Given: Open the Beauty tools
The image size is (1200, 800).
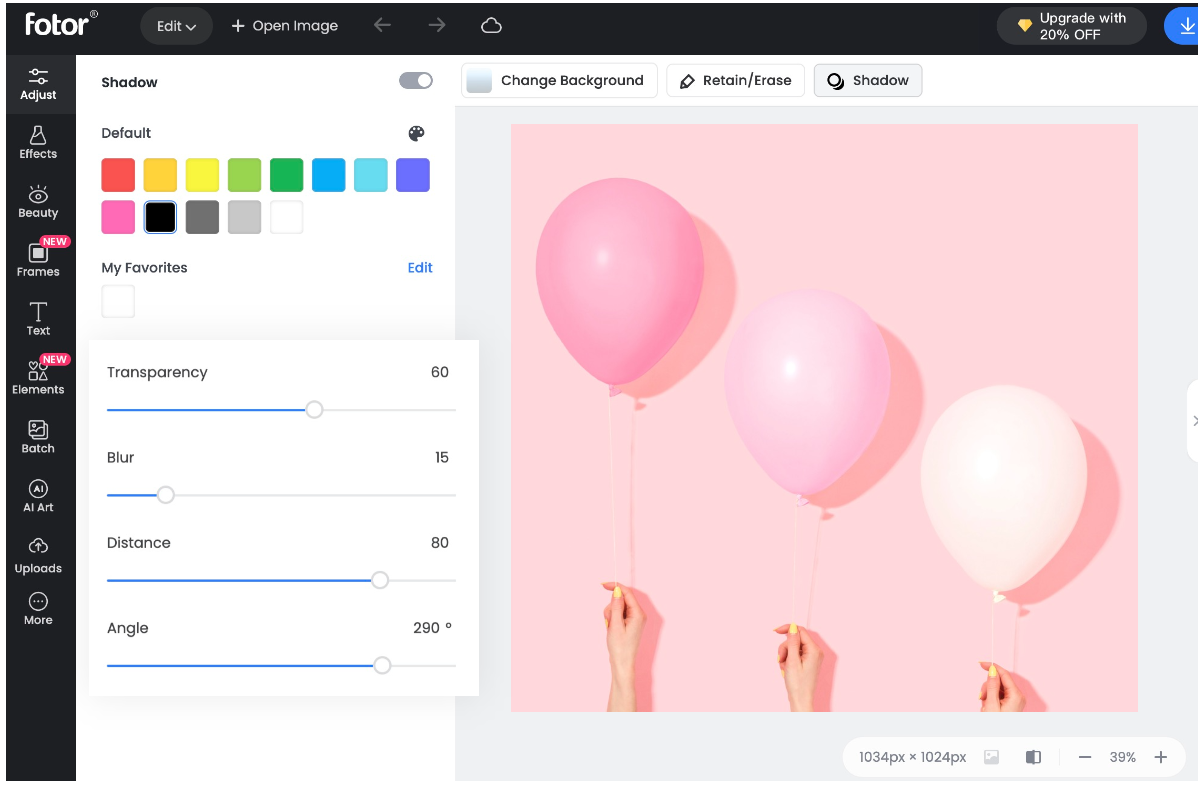Looking at the screenshot, I should point(38,201).
